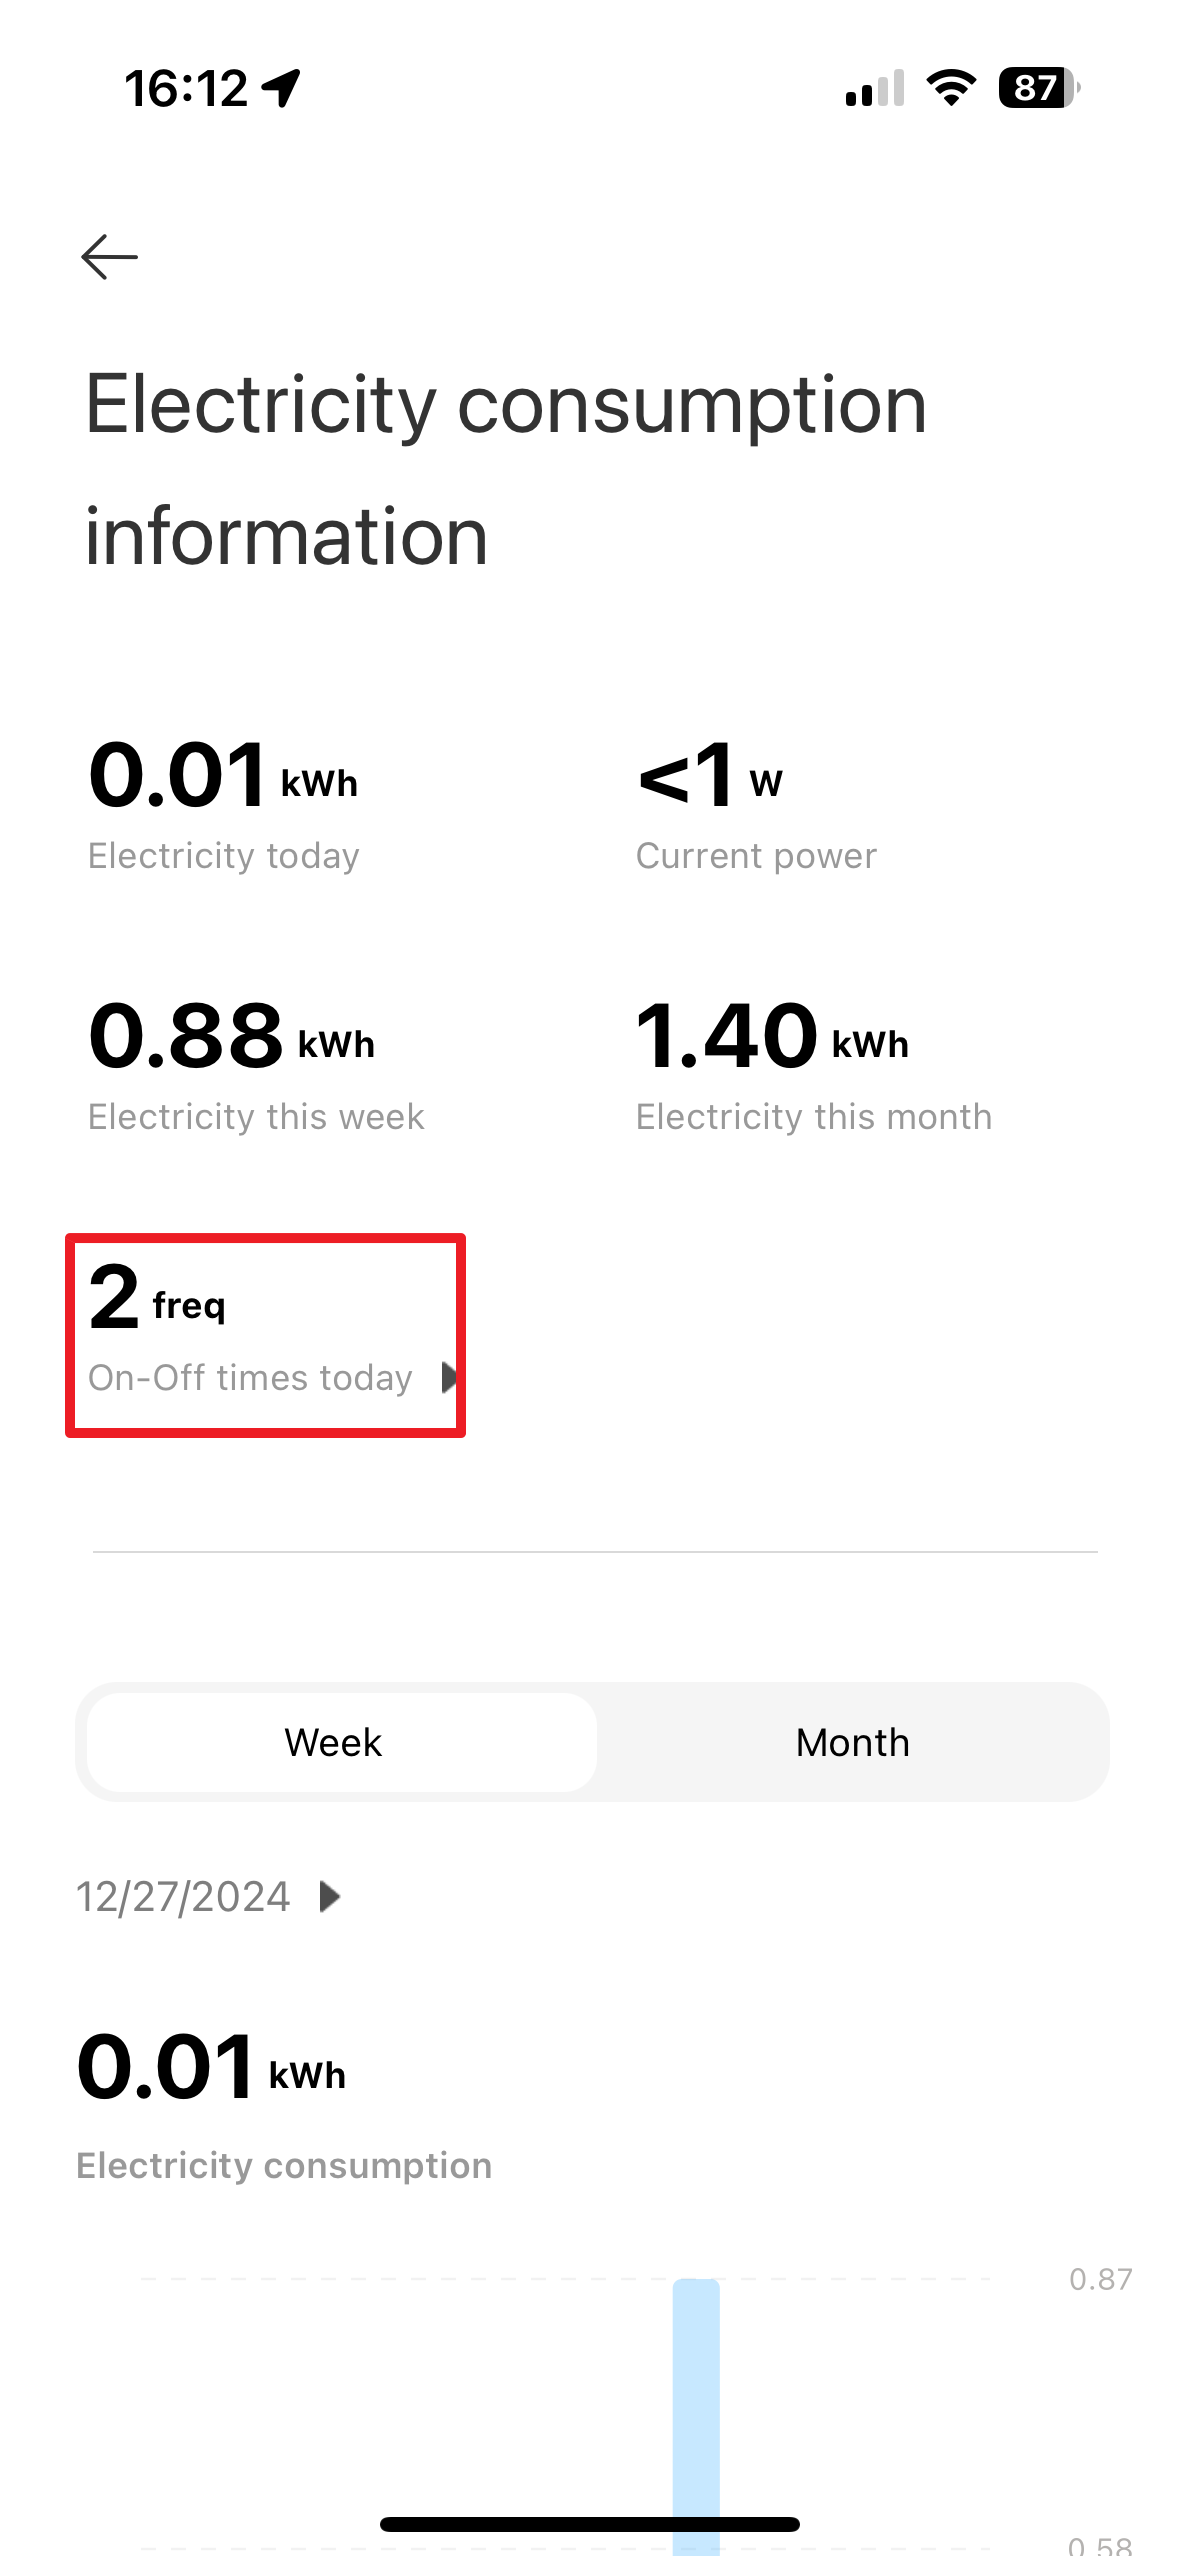Tap the location arrow in status bar
Viewport: 1179px width, 2556px height.
pyautogui.click(x=281, y=88)
